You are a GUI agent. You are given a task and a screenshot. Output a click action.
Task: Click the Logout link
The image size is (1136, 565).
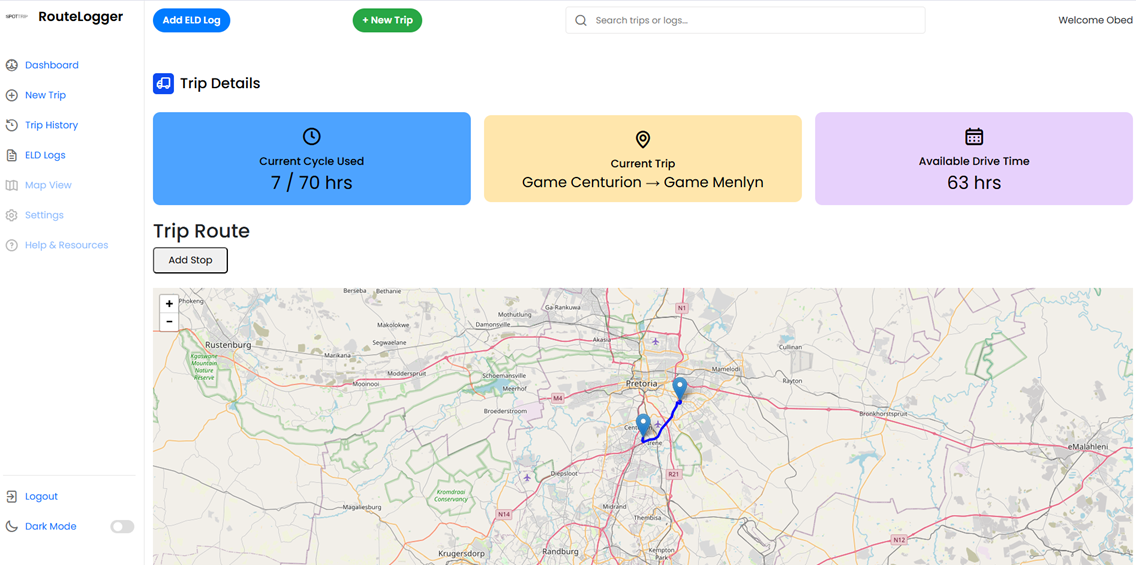tap(41, 497)
